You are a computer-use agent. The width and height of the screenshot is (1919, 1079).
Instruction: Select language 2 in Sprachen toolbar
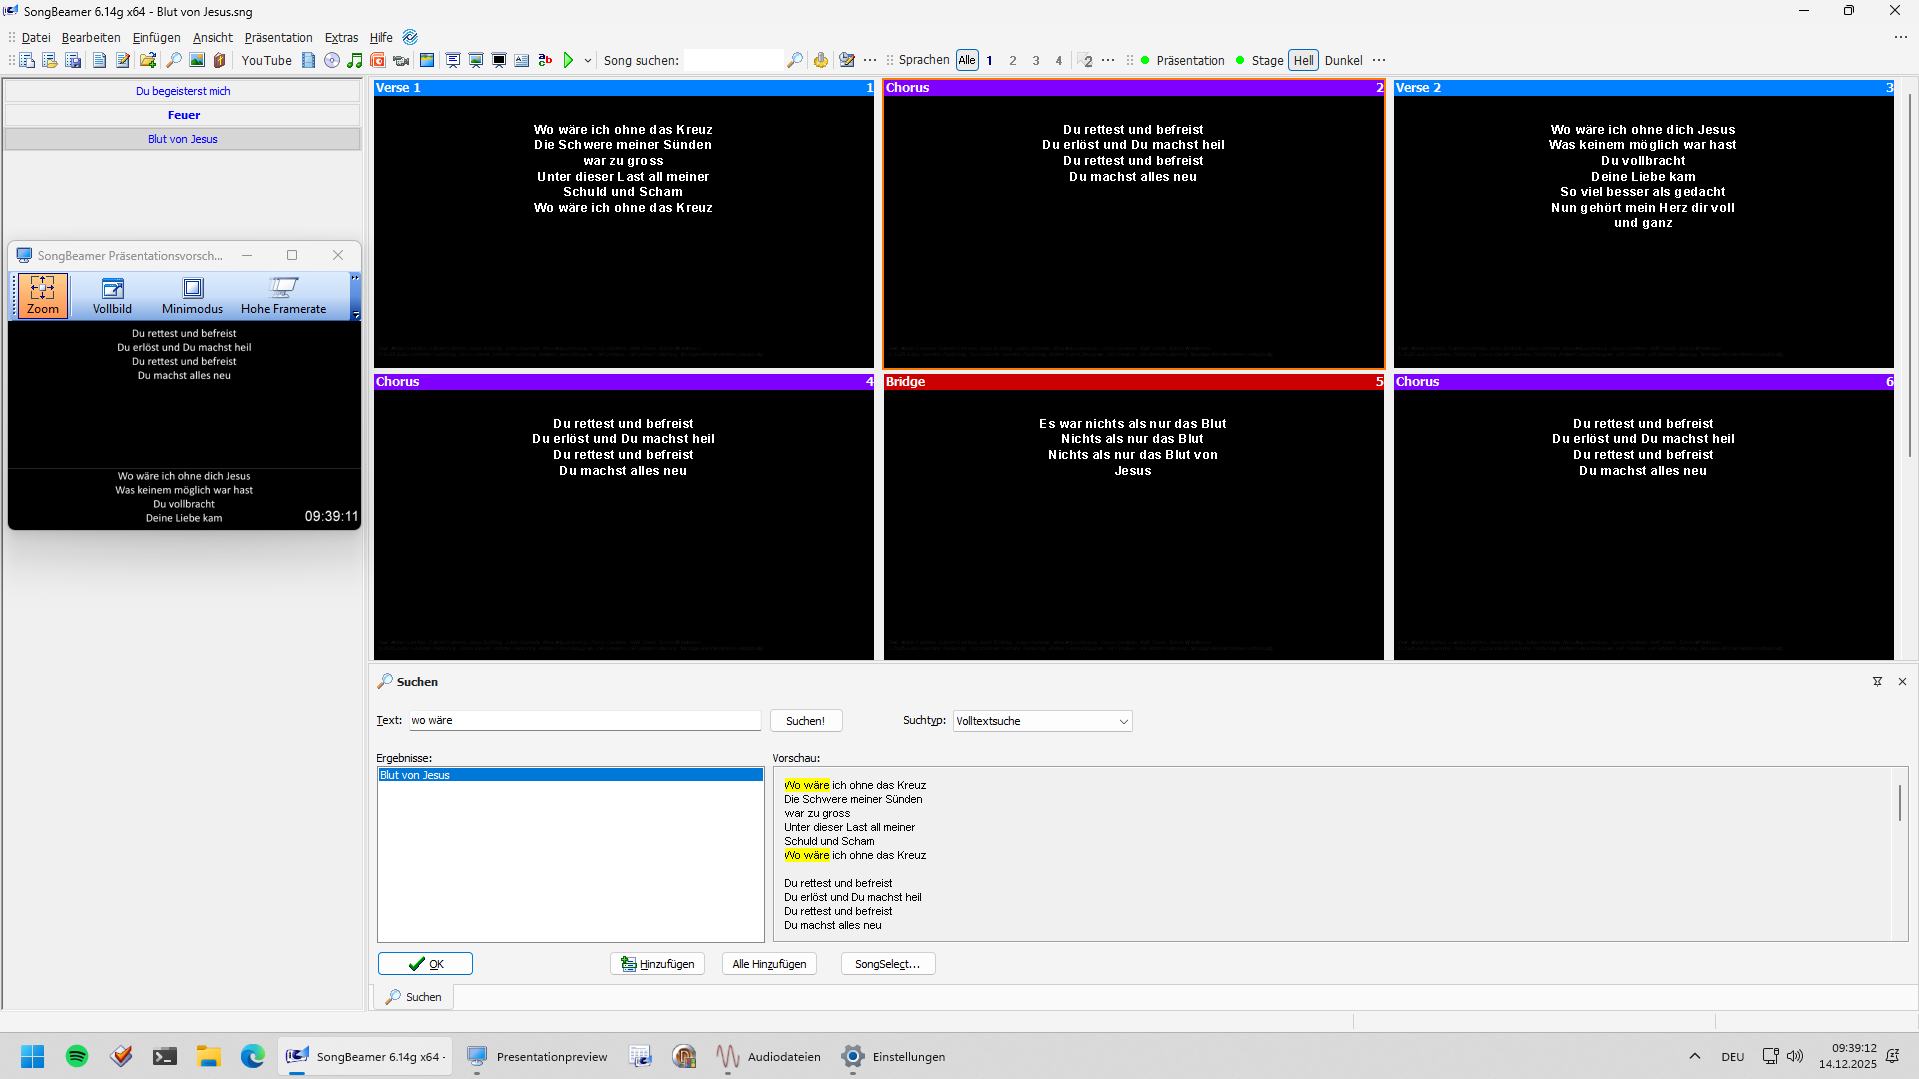(x=1013, y=61)
